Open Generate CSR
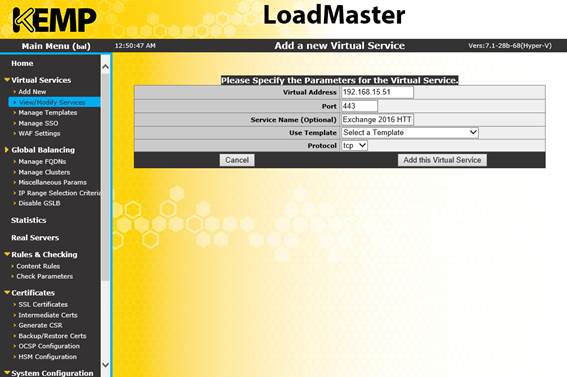The width and height of the screenshot is (567, 377). pyautogui.click(x=40, y=325)
